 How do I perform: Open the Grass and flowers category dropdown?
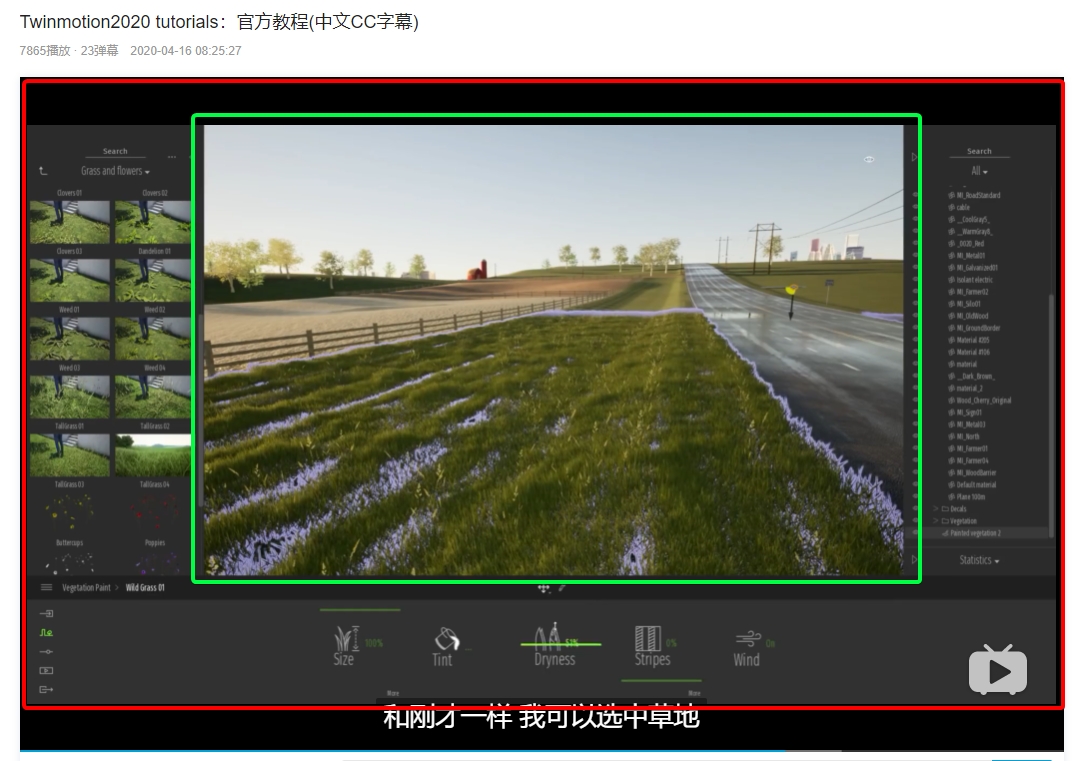[115, 171]
